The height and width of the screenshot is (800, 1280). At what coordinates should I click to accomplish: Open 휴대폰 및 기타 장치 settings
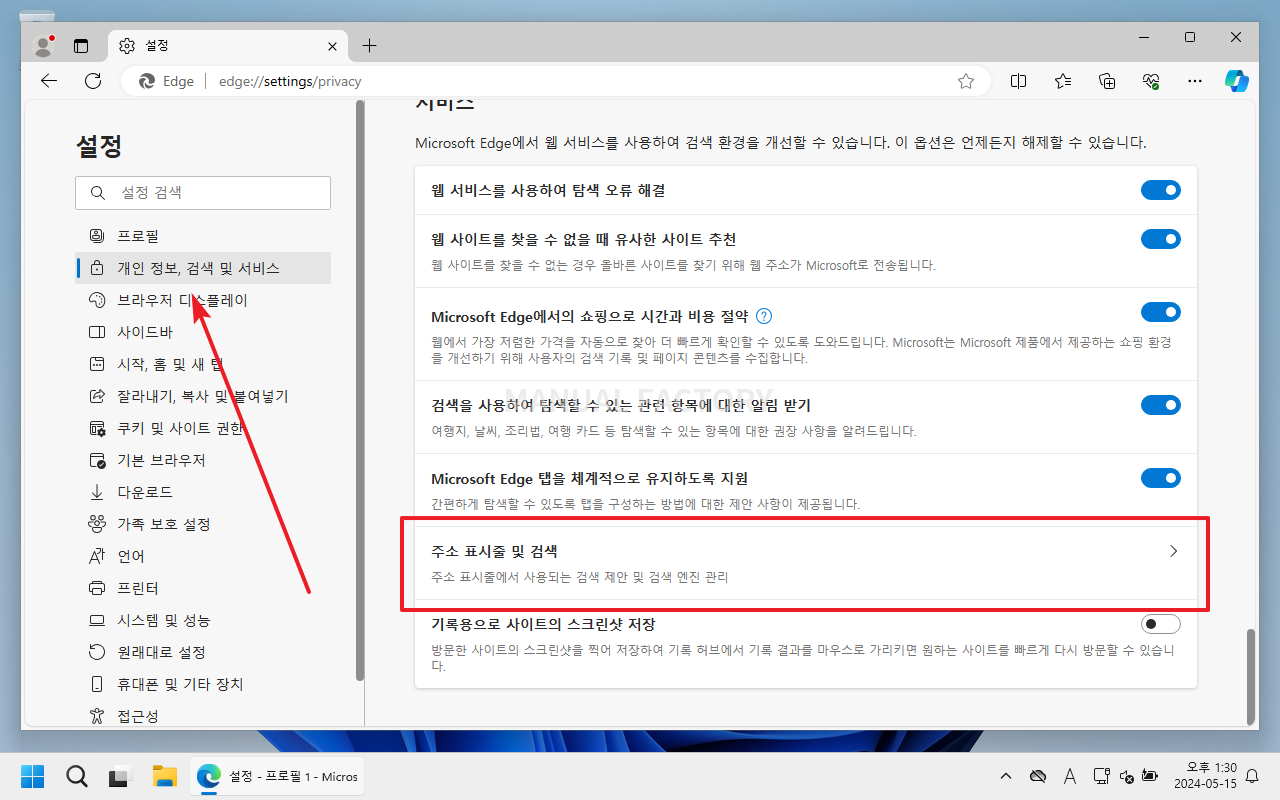(x=203, y=684)
